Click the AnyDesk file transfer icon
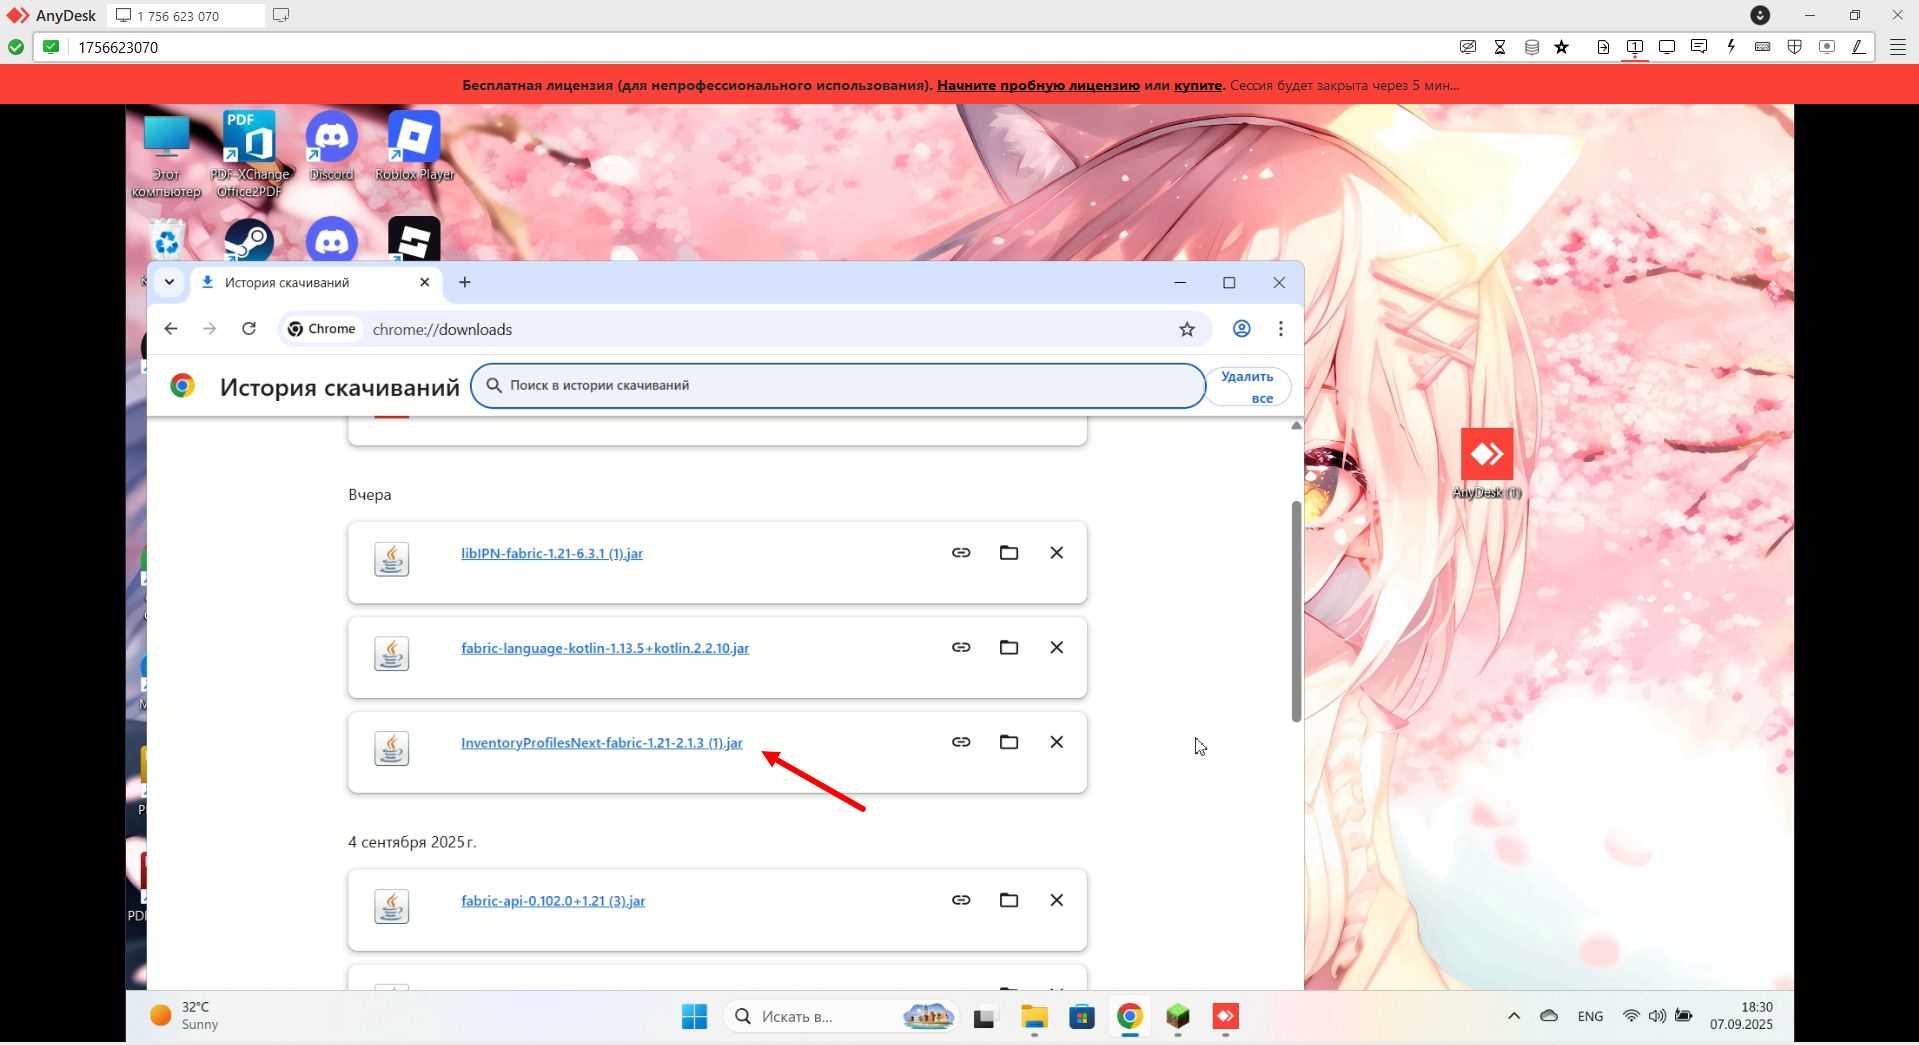The image size is (1919, 1045). pyautogui.click(x=1603, y=47)
